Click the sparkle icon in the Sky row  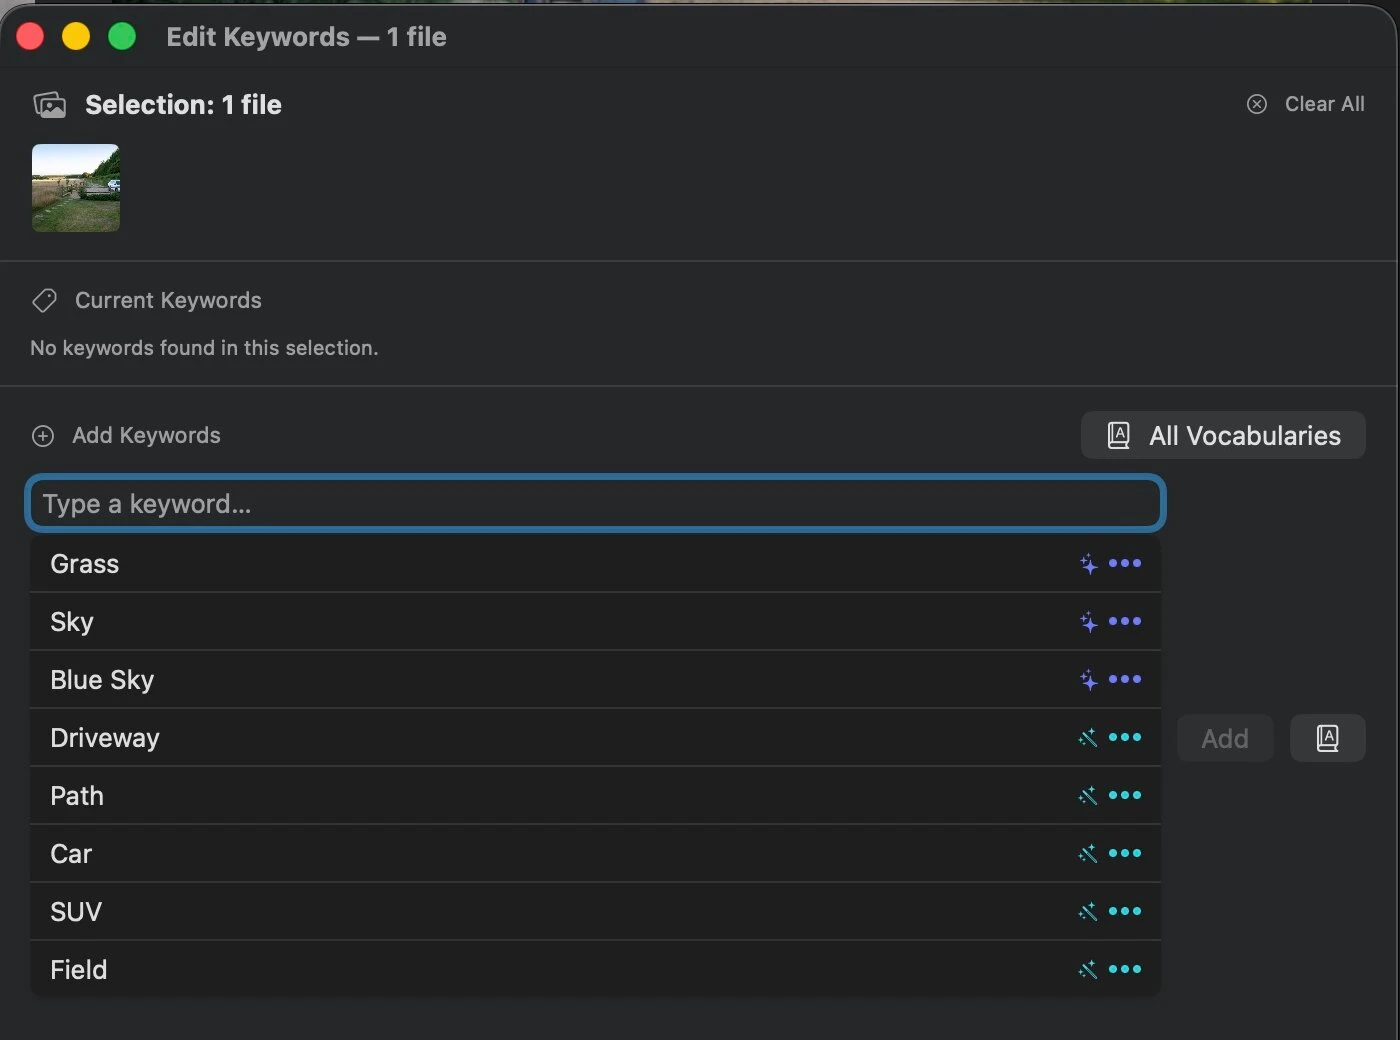coord(1088,622)
